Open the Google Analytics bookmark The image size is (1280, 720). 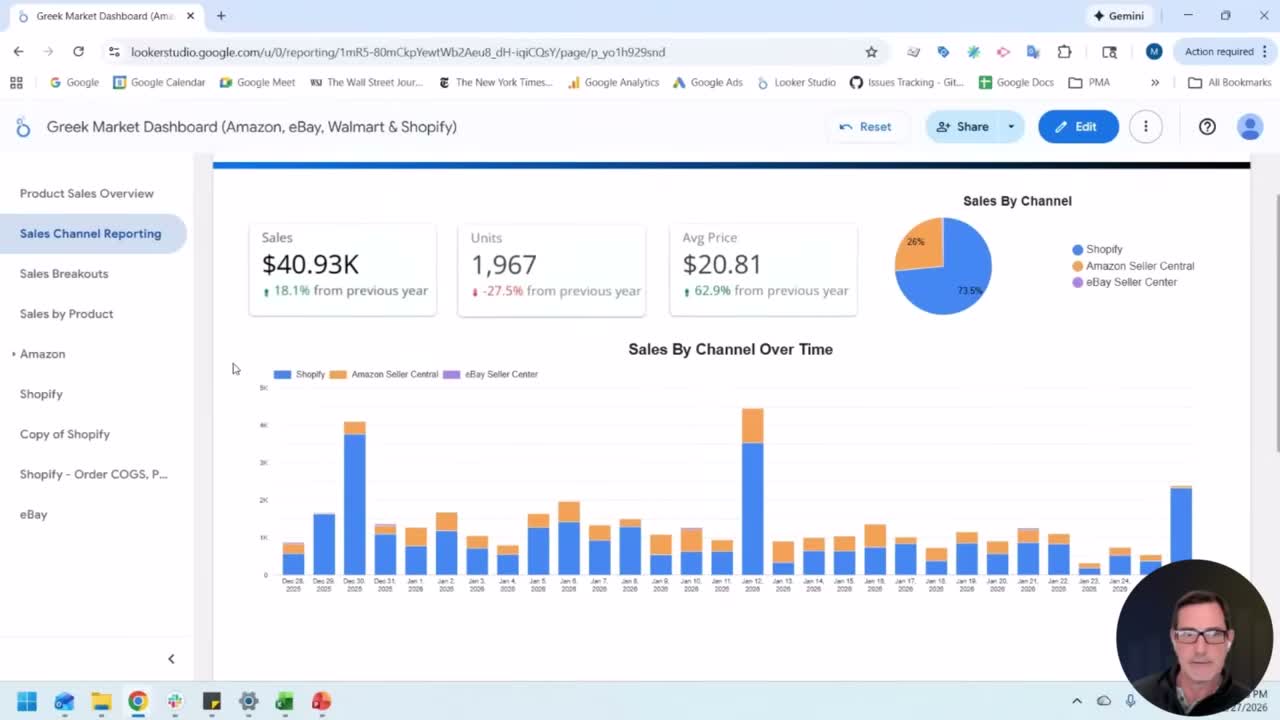click(613, 82)
